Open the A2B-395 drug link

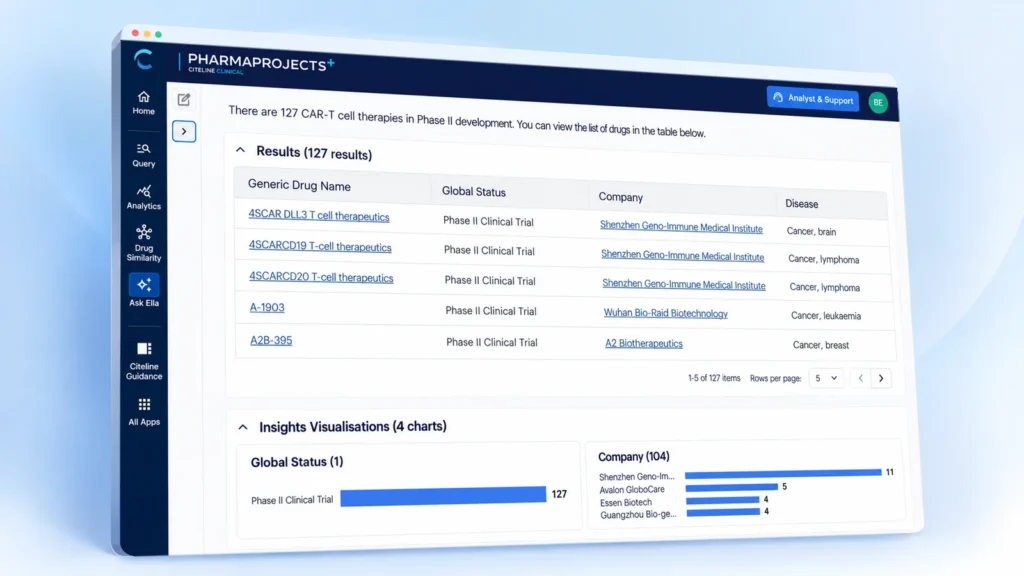tap(271, 340)
